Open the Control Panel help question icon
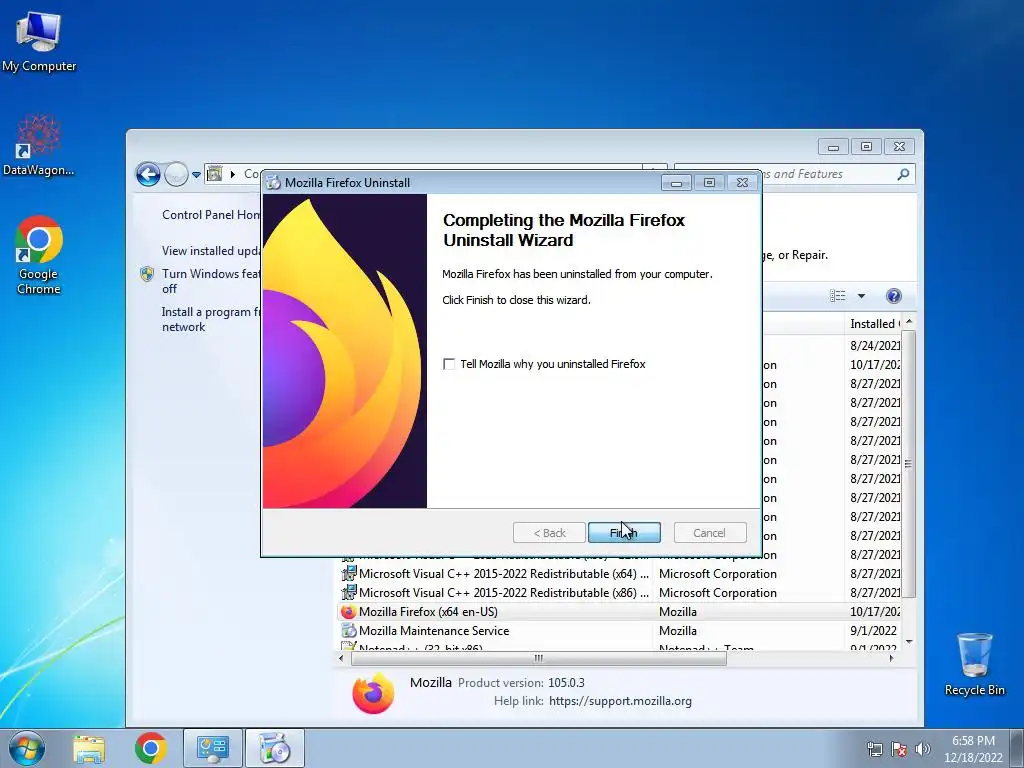1024x768 pixels. coord(893,296)
